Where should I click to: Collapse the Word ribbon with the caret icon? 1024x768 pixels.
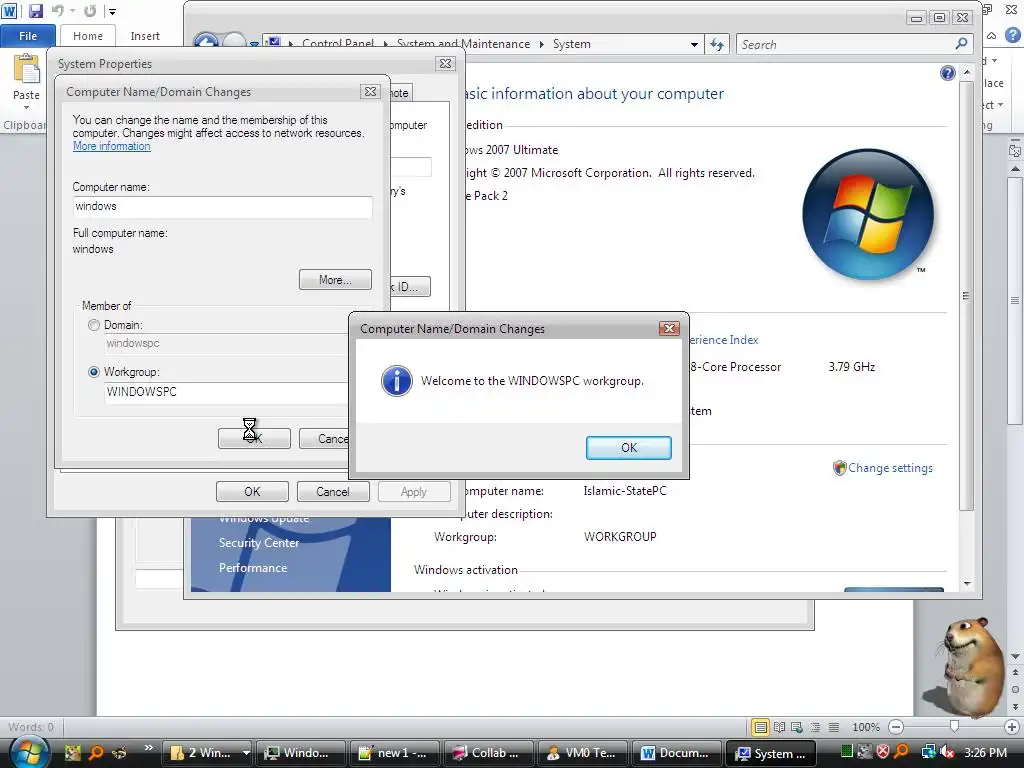point(991,36)
